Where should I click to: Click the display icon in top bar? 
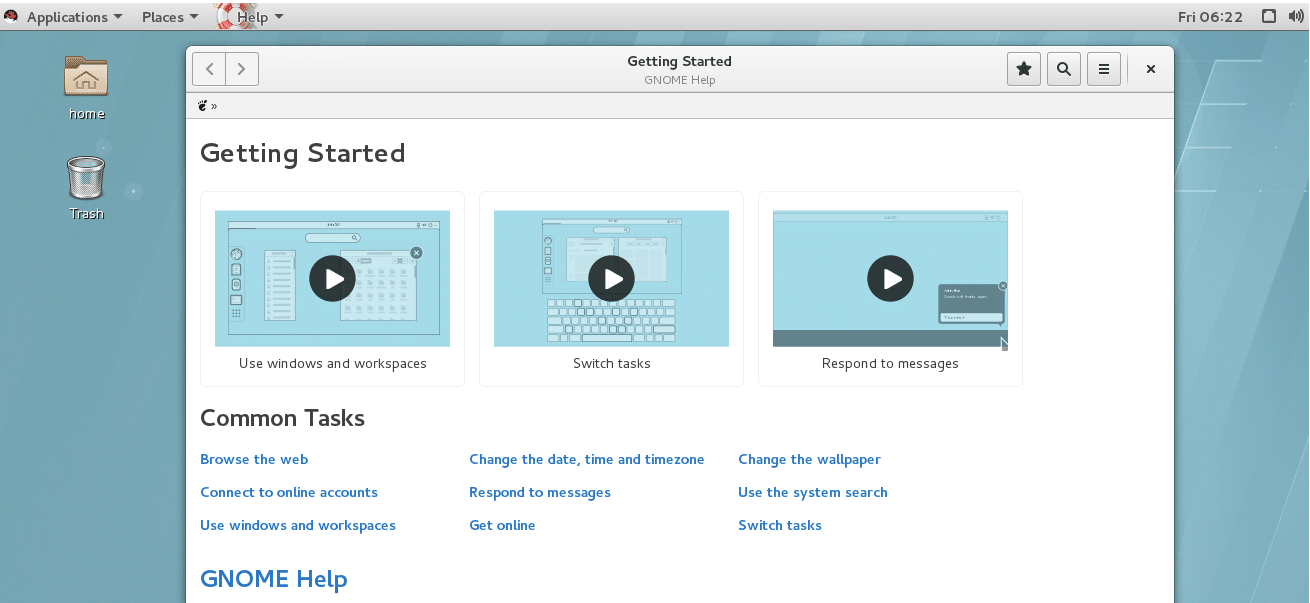pyautogui.click(x=1268, y=16)
